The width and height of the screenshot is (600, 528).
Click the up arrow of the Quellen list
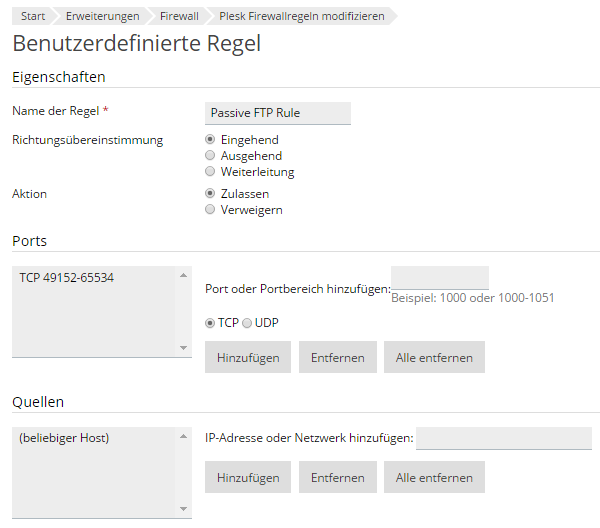(x=183, y=436)
